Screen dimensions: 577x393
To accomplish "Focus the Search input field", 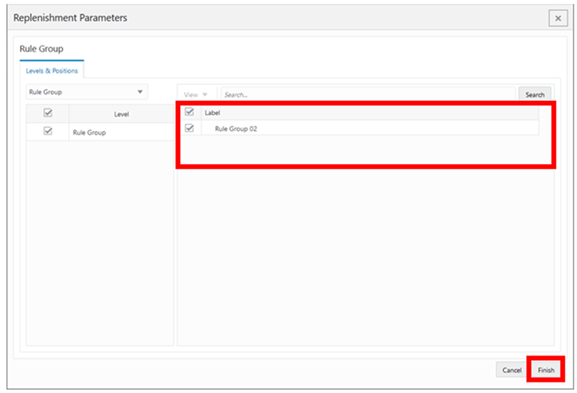I will point(368,95).
